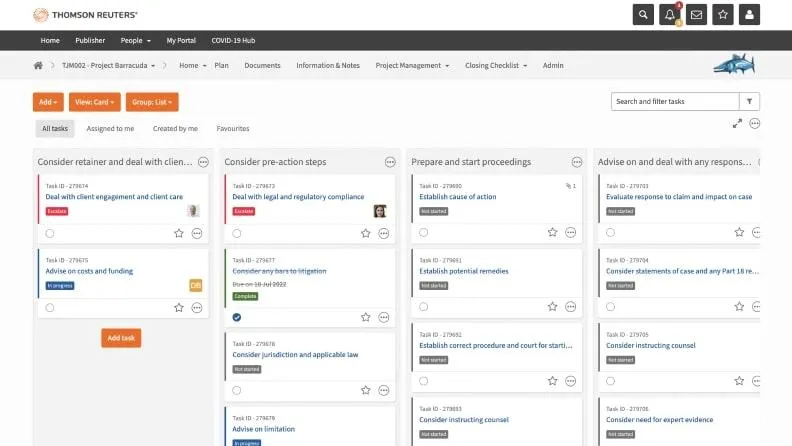
Task: Switch to Created by me tab
Action: tap(175, 128)
